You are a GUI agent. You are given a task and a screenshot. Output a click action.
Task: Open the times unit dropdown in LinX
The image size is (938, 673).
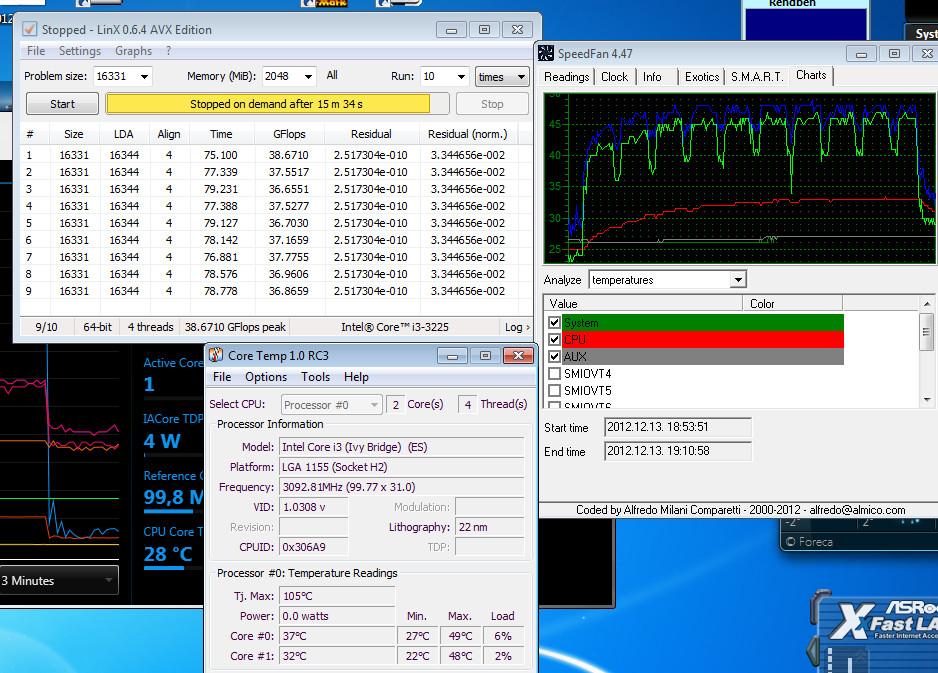point(502,77)
